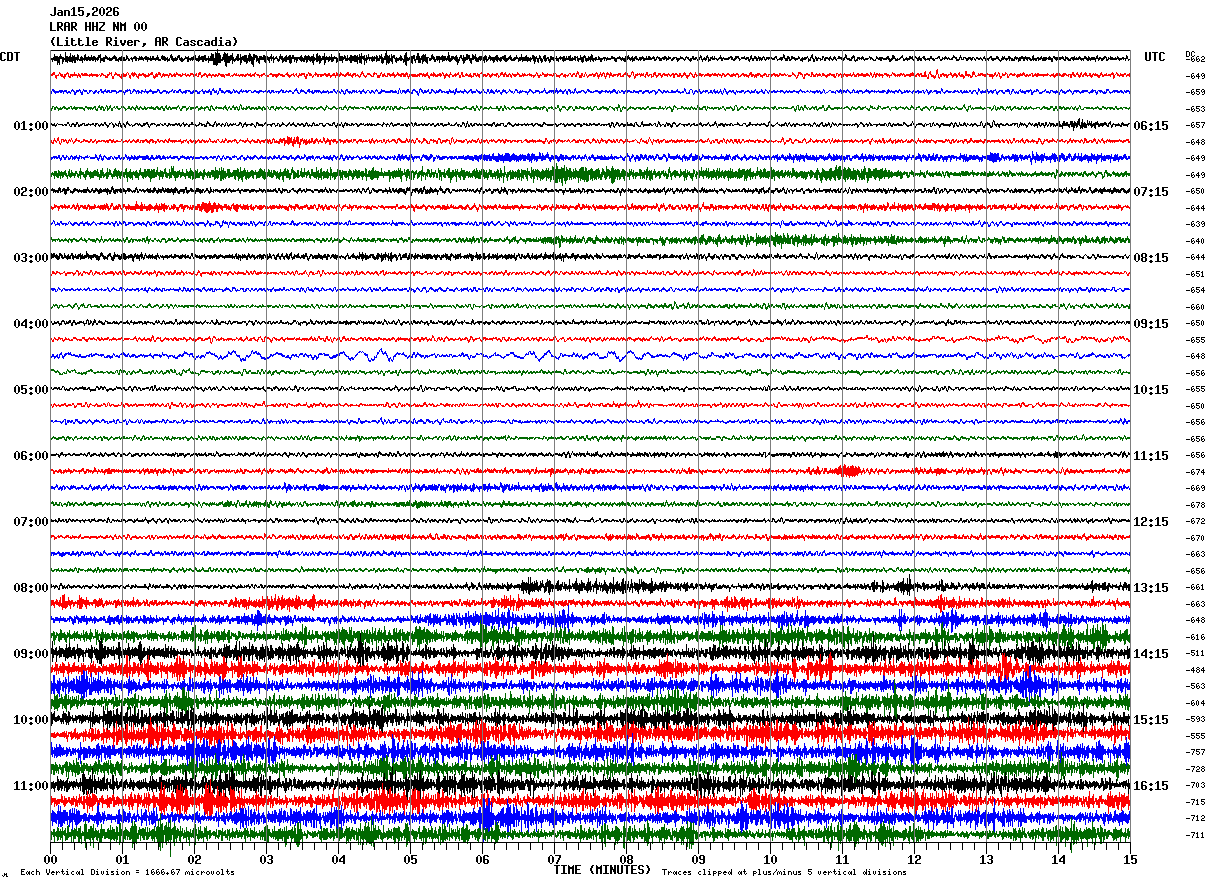Click the 12:15 UTC time label
The width and height of the screenshot is (1210, 886).
tap(1151, 522)
